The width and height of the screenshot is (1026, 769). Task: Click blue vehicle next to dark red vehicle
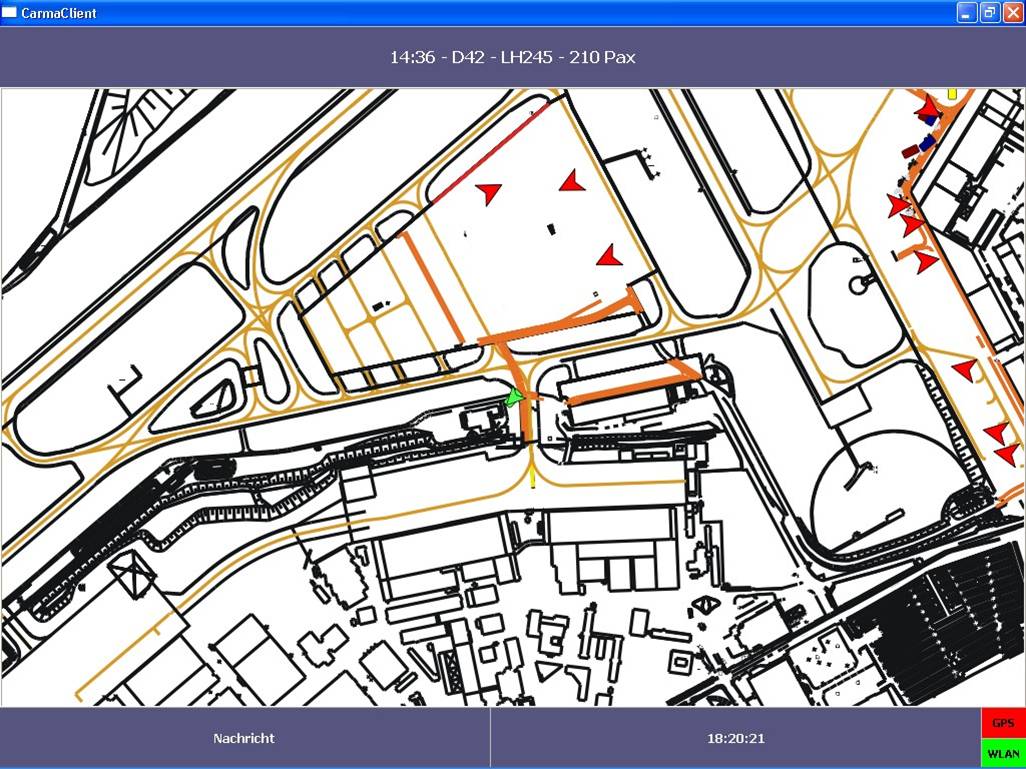pos(927,143)
